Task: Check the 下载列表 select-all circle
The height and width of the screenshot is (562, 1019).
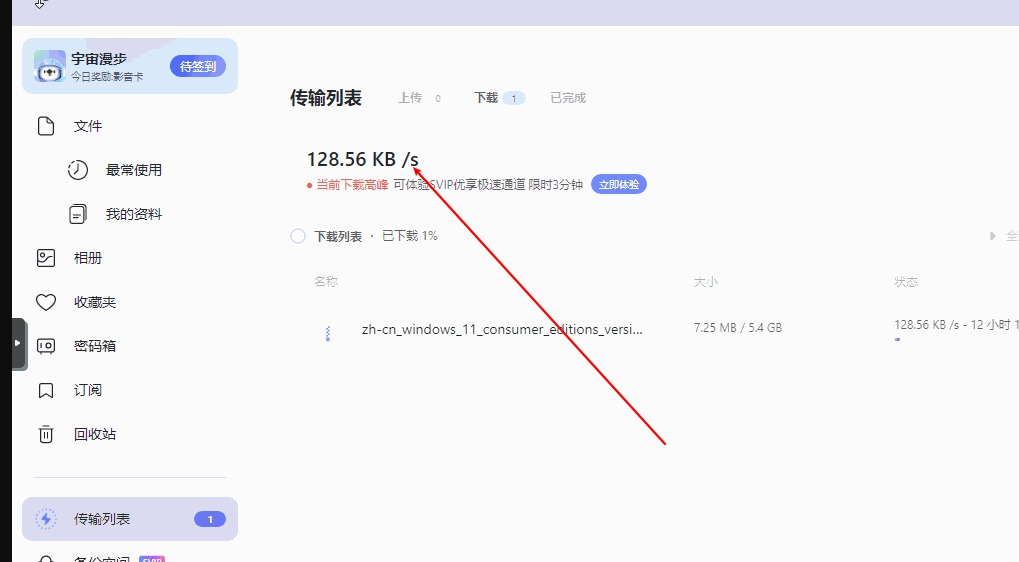Action: coord(298,236)
